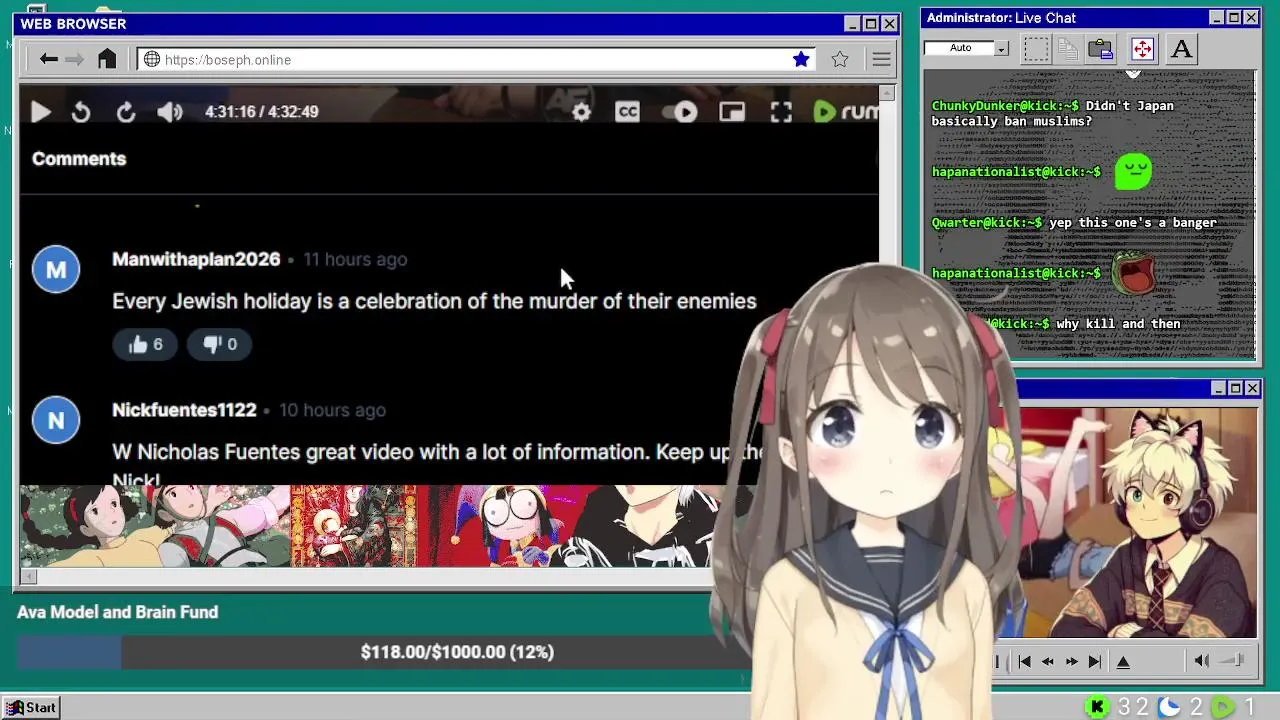Click the Rumble logo in player

[x=846, y=112]
